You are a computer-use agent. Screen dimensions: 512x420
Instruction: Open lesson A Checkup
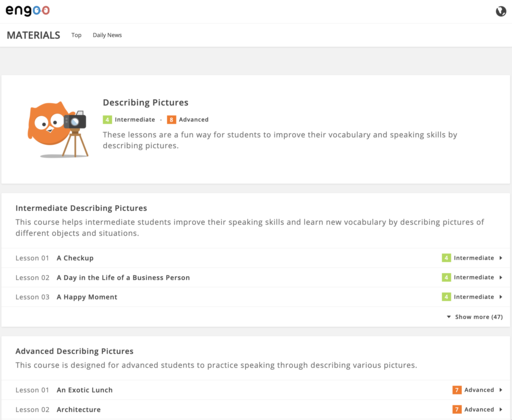[75, 258]
